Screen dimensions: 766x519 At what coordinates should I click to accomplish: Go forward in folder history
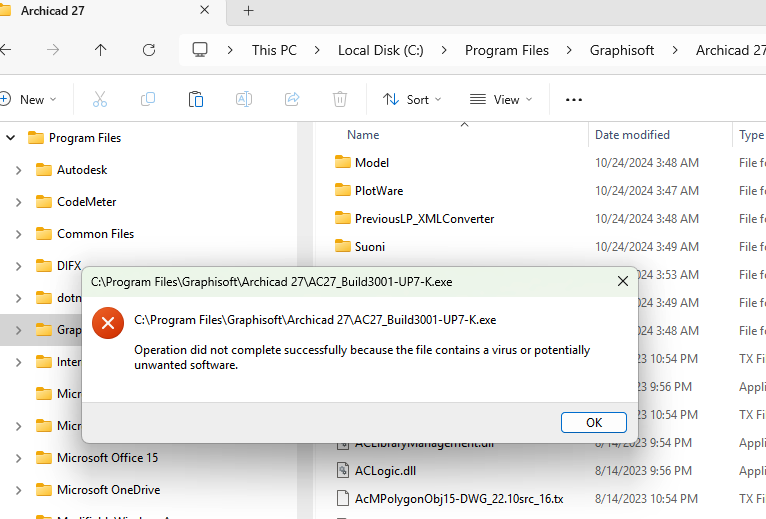pos(53,50)
